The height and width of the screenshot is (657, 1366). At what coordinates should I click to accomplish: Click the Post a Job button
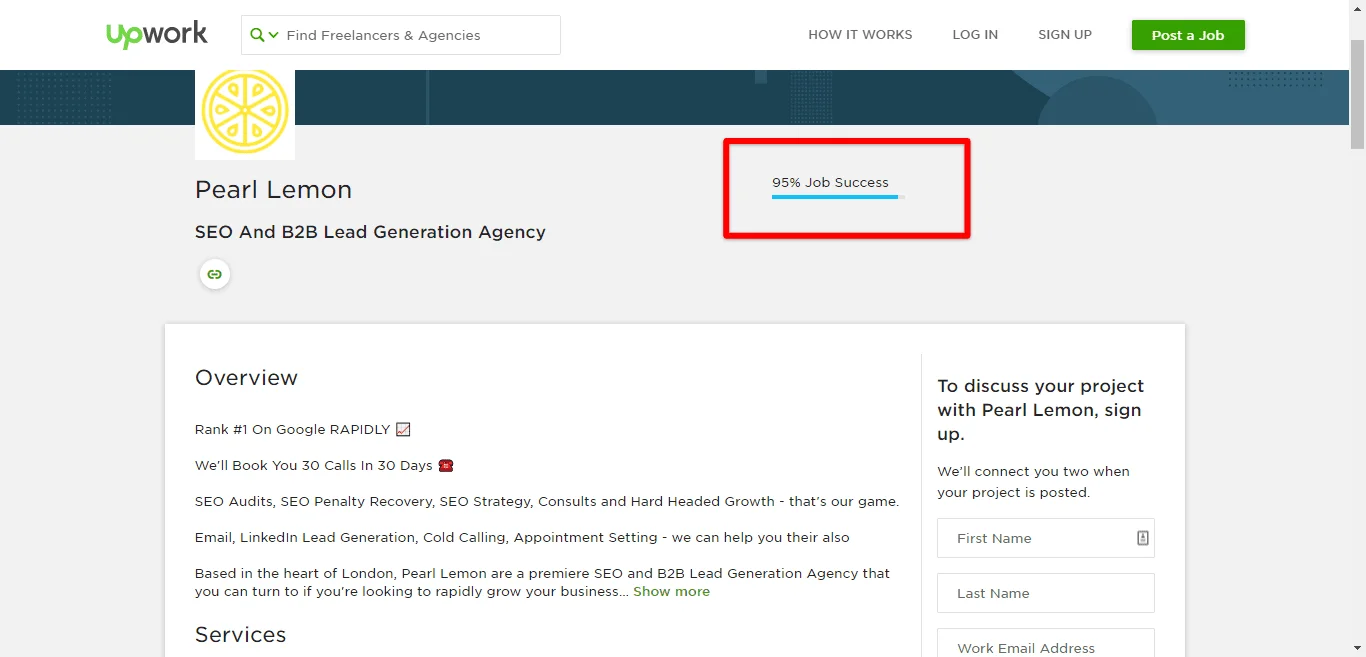1188,35
